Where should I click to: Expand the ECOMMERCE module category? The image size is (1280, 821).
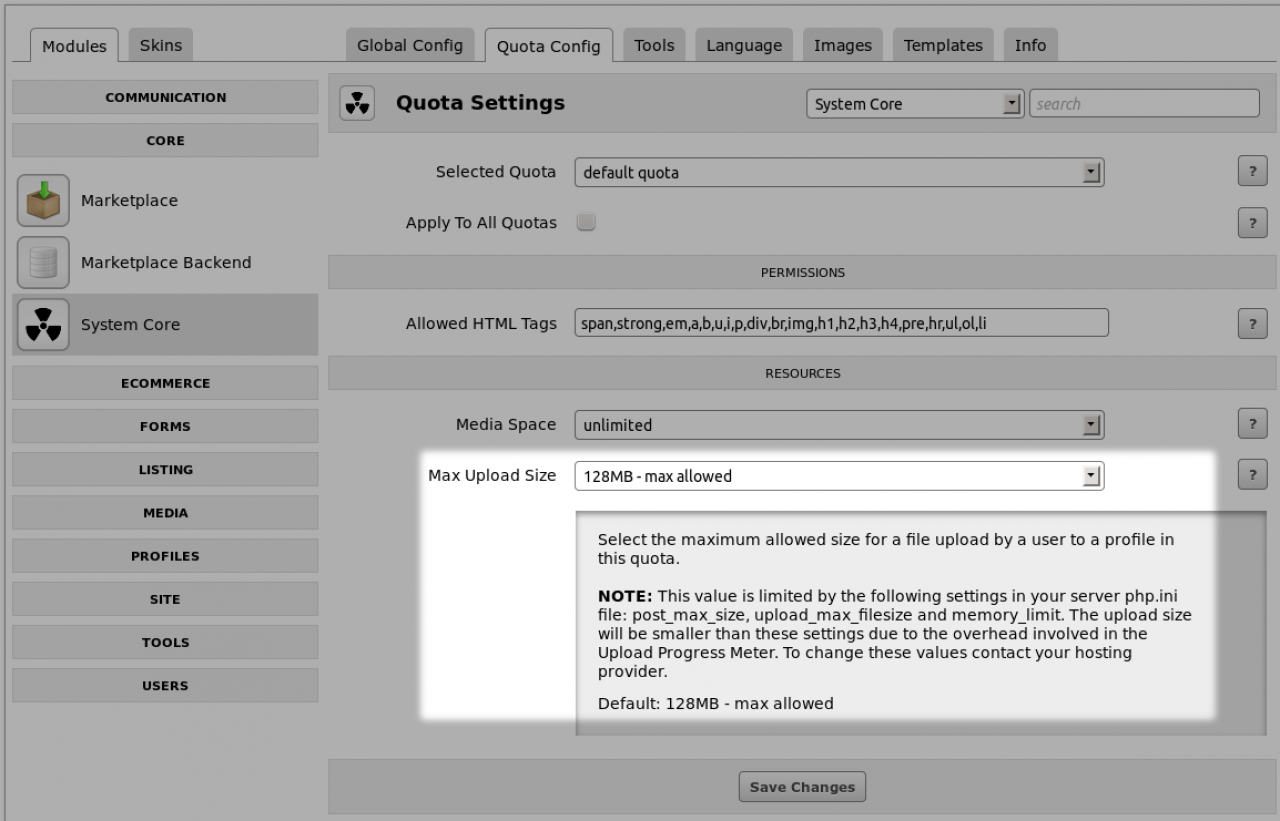click(165, 383)
